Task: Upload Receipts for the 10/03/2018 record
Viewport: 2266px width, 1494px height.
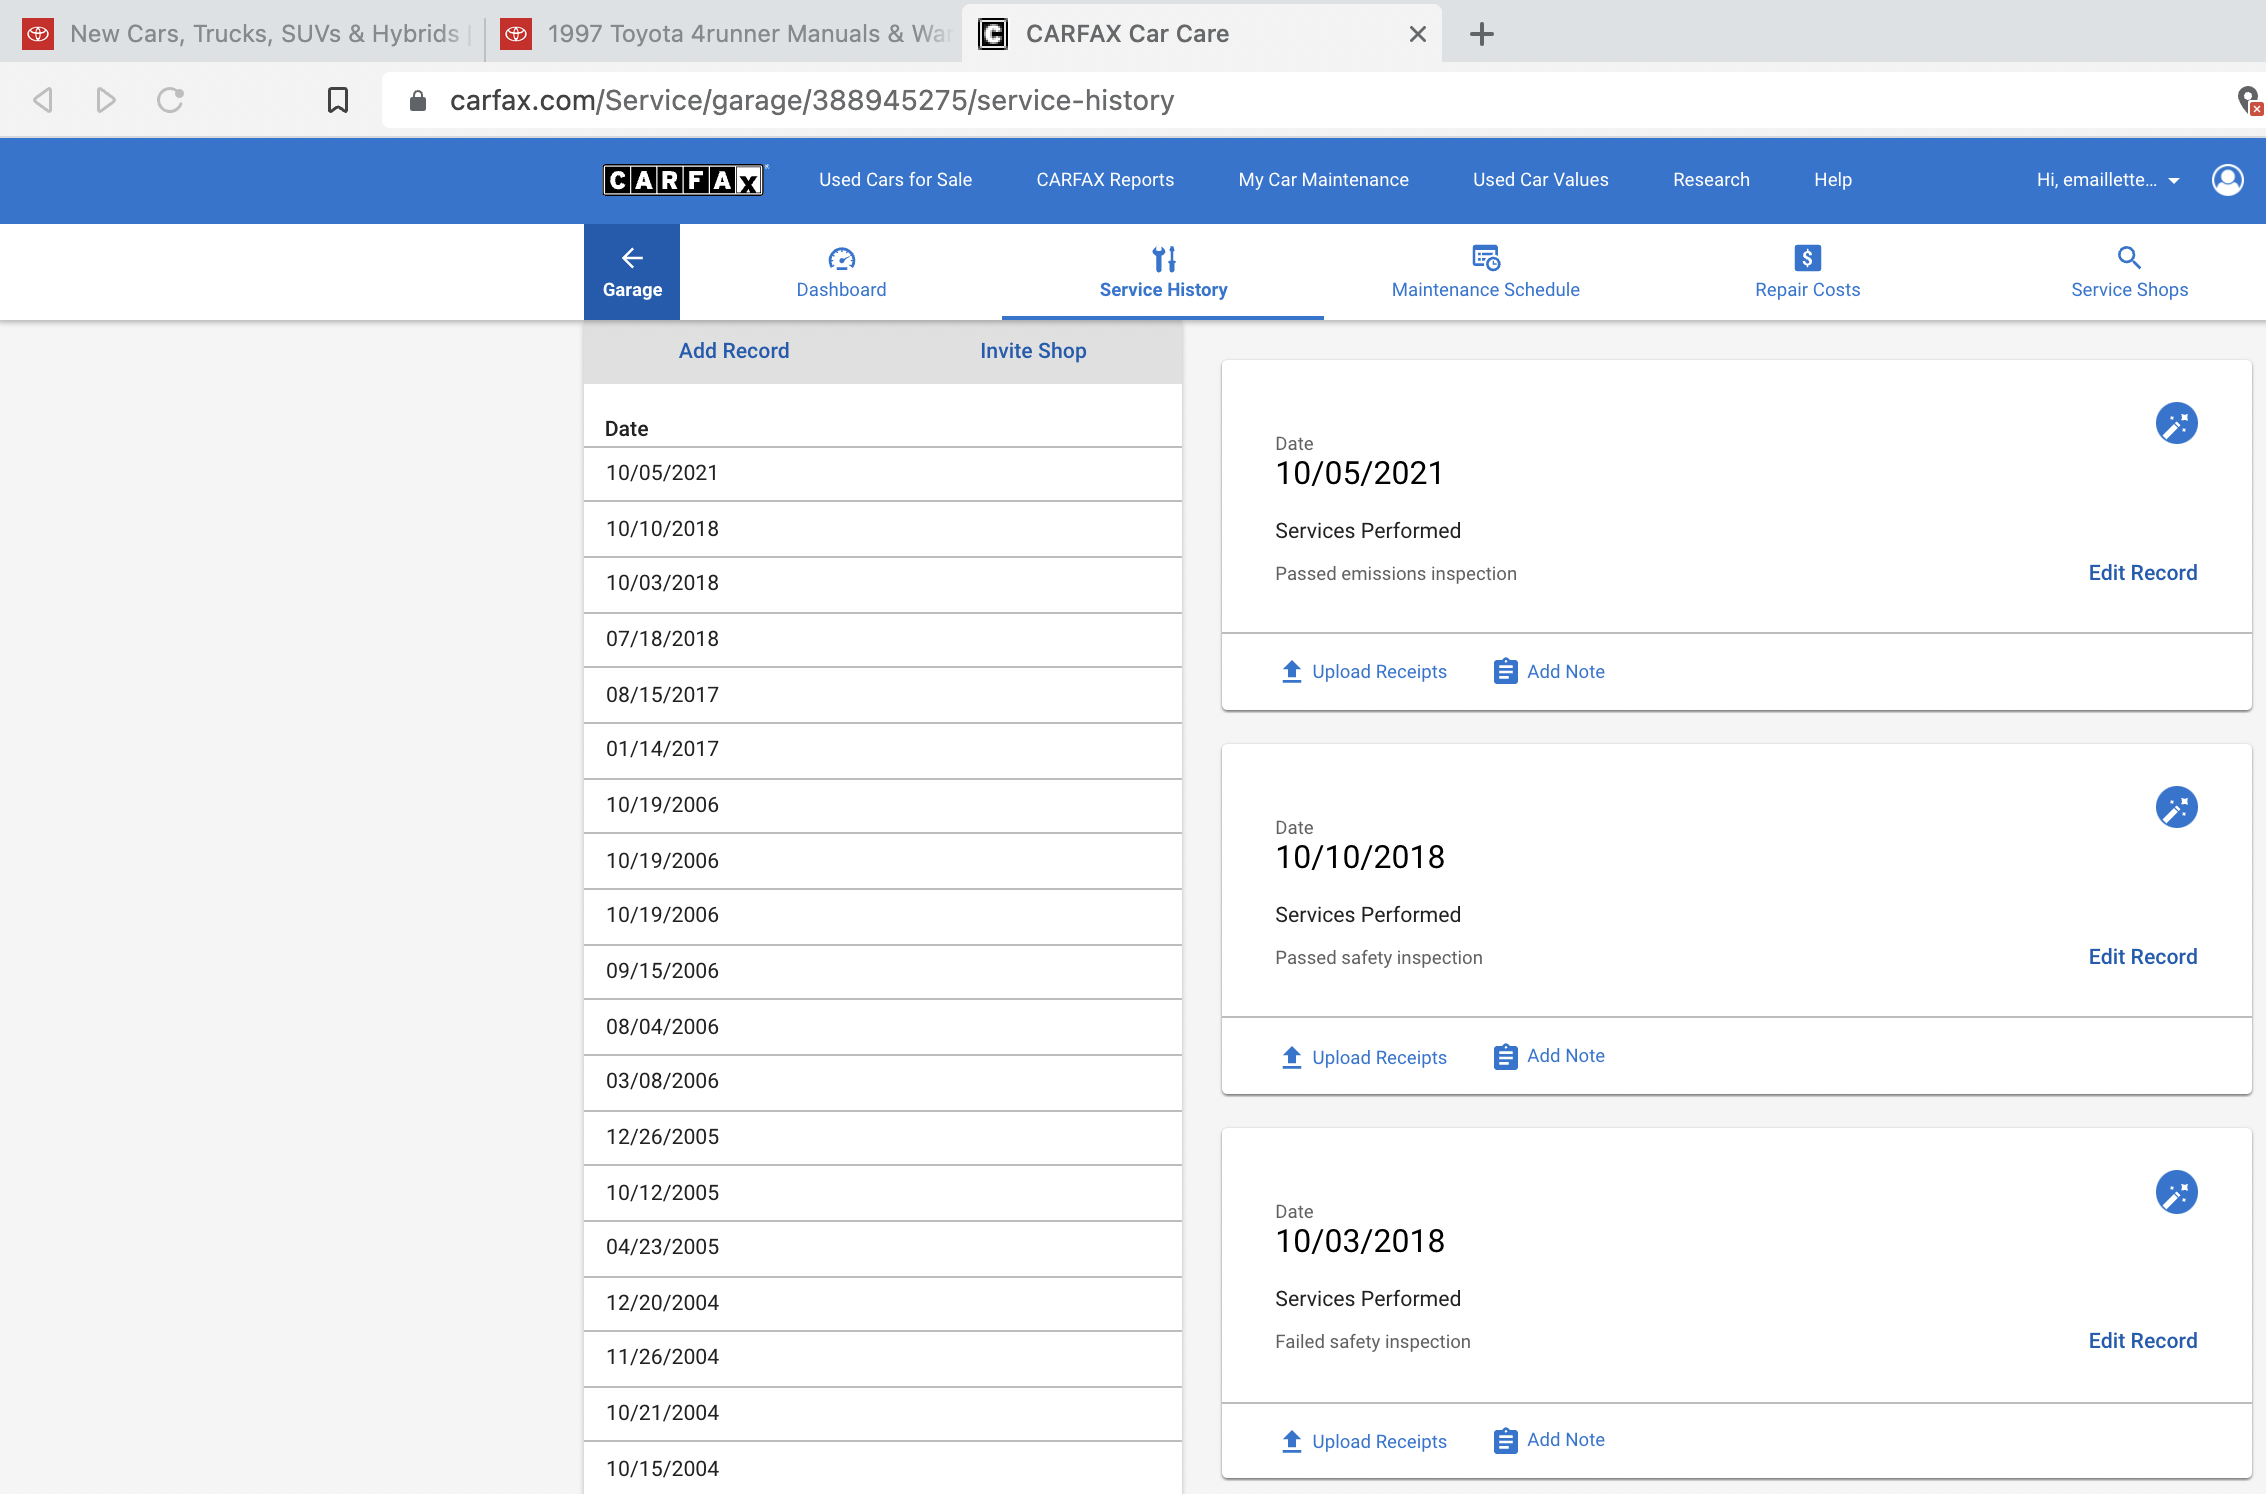Action: point(1364,1441)
